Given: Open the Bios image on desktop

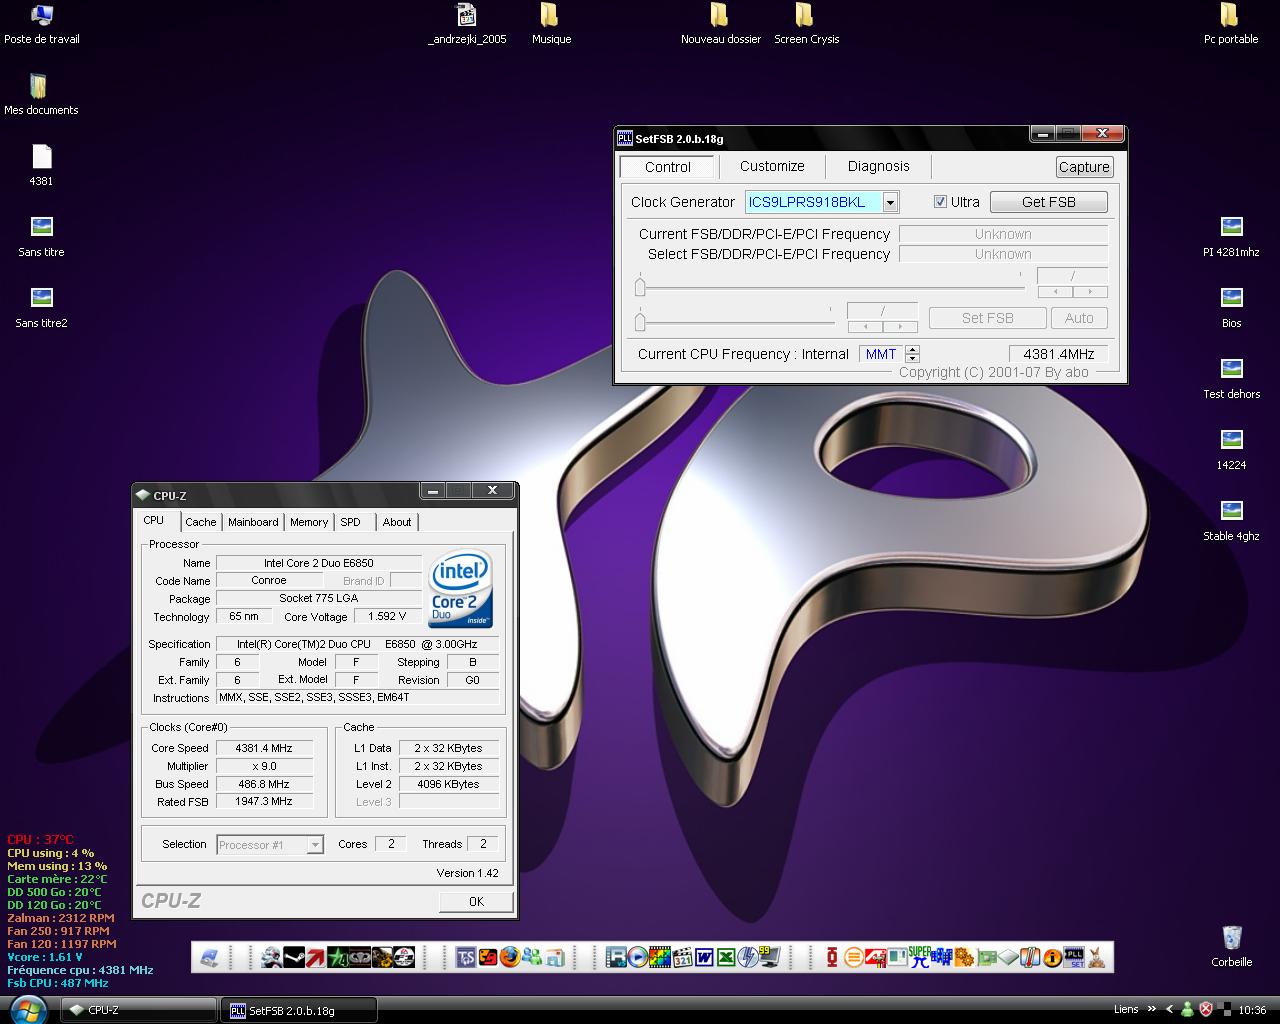Looking at the screenshot, I should (x=1231, y=307).
